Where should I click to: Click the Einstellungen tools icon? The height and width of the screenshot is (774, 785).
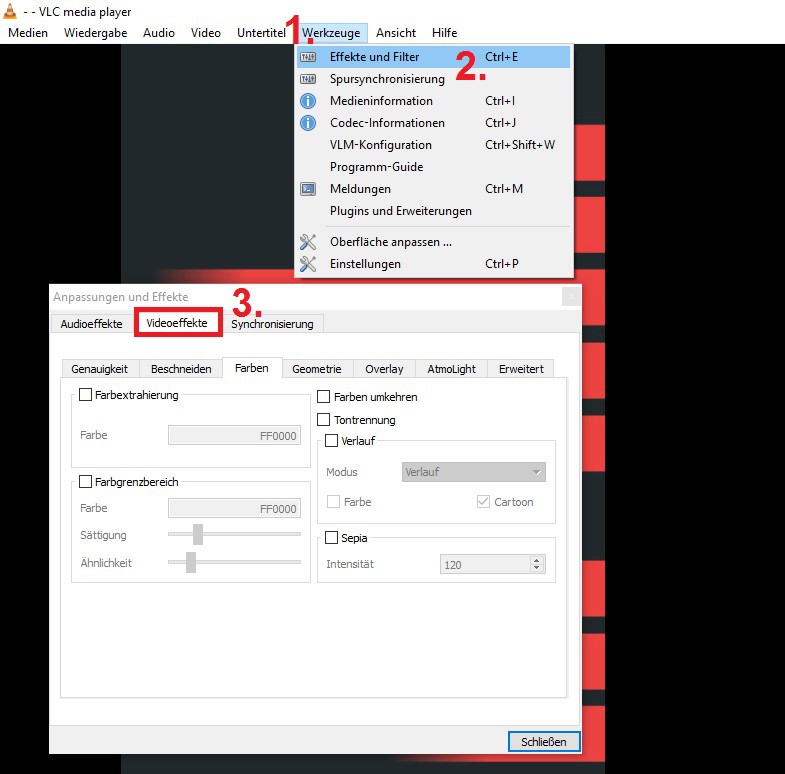[309, 264]
